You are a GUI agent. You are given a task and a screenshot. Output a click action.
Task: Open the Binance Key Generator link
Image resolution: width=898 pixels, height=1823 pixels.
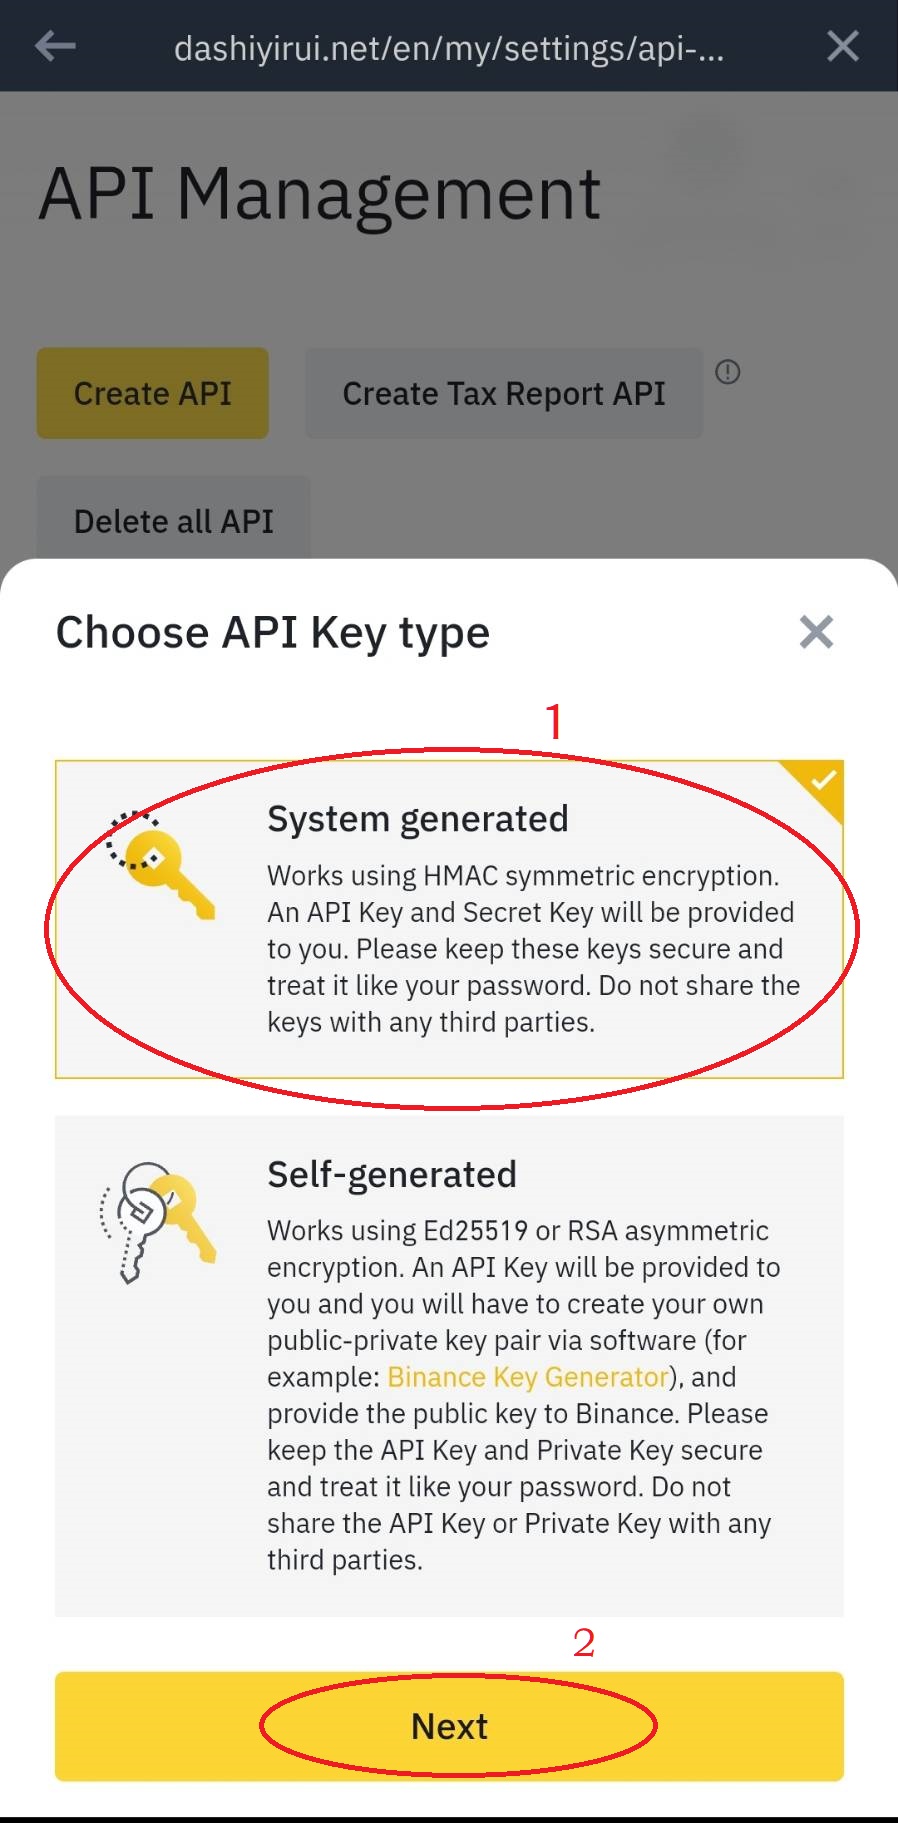pyautogui.click(x=527, y=1377)
